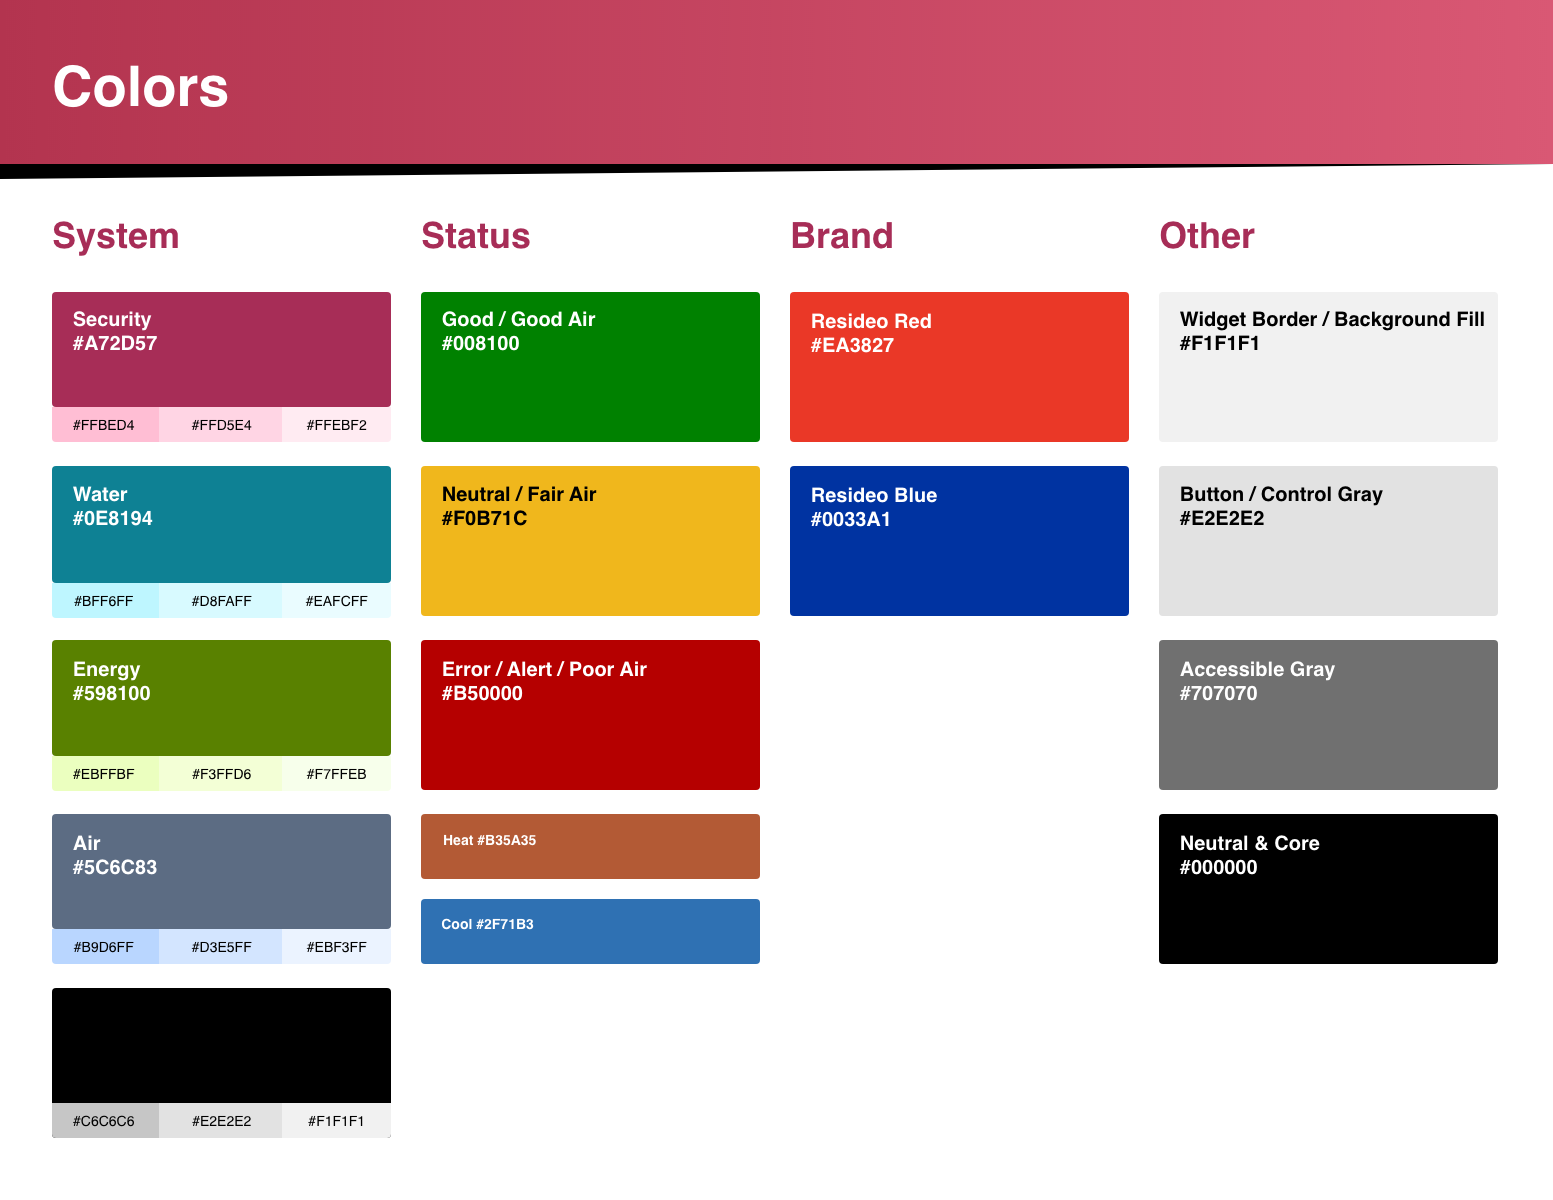Viewport: 1553px width, 1200px height.
Task: Select the Security #A72D57 color swatch
Action: click(x=221, y=349)
